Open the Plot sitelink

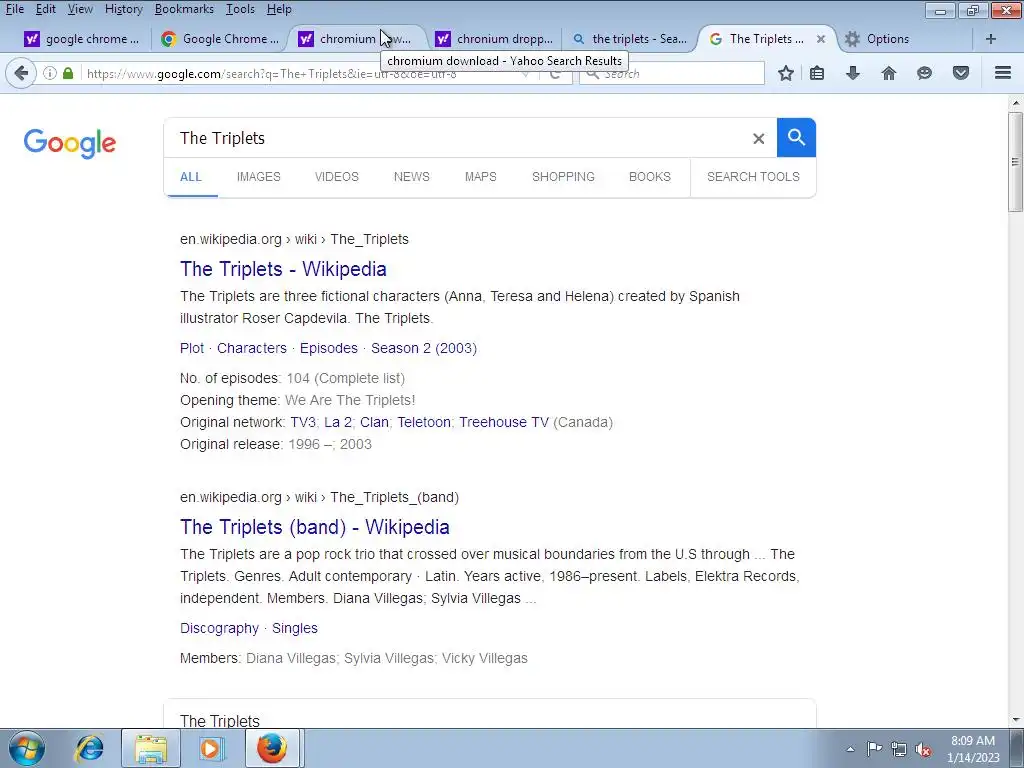[192, 348]
